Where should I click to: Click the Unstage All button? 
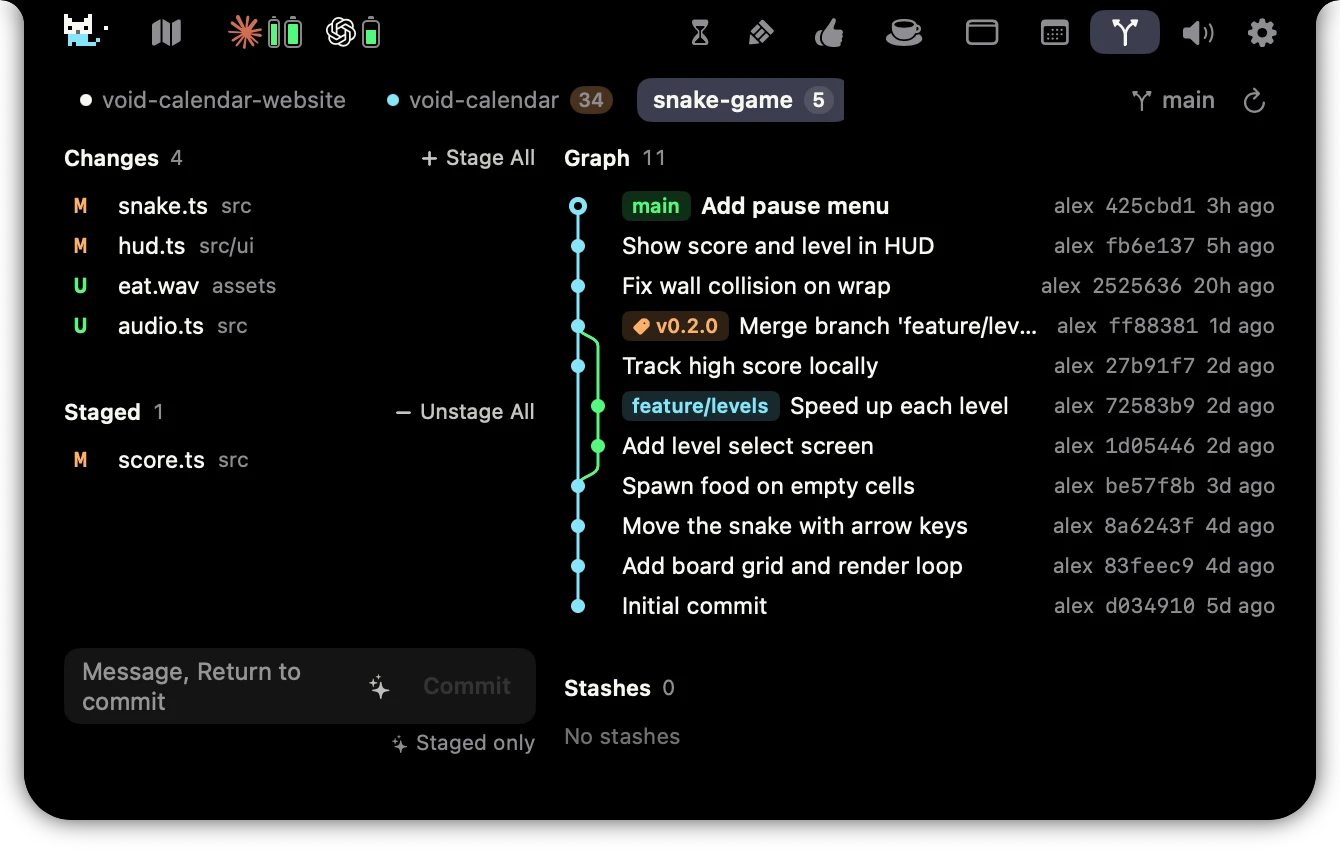pyautogui.click(x=465, y=412)
